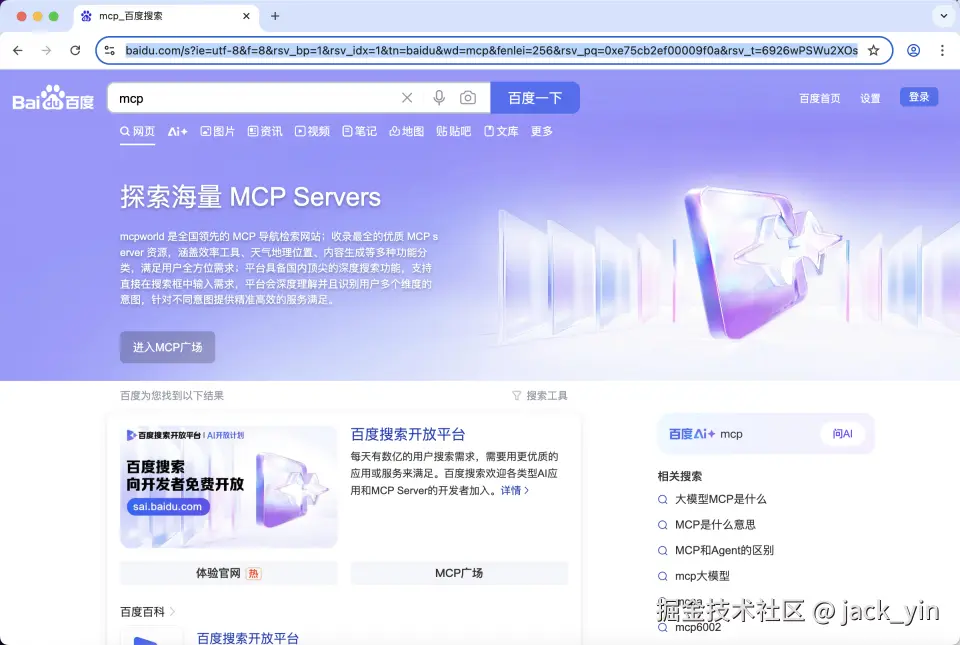
Task: Click the browser back arrow
Action: [18, 50]
